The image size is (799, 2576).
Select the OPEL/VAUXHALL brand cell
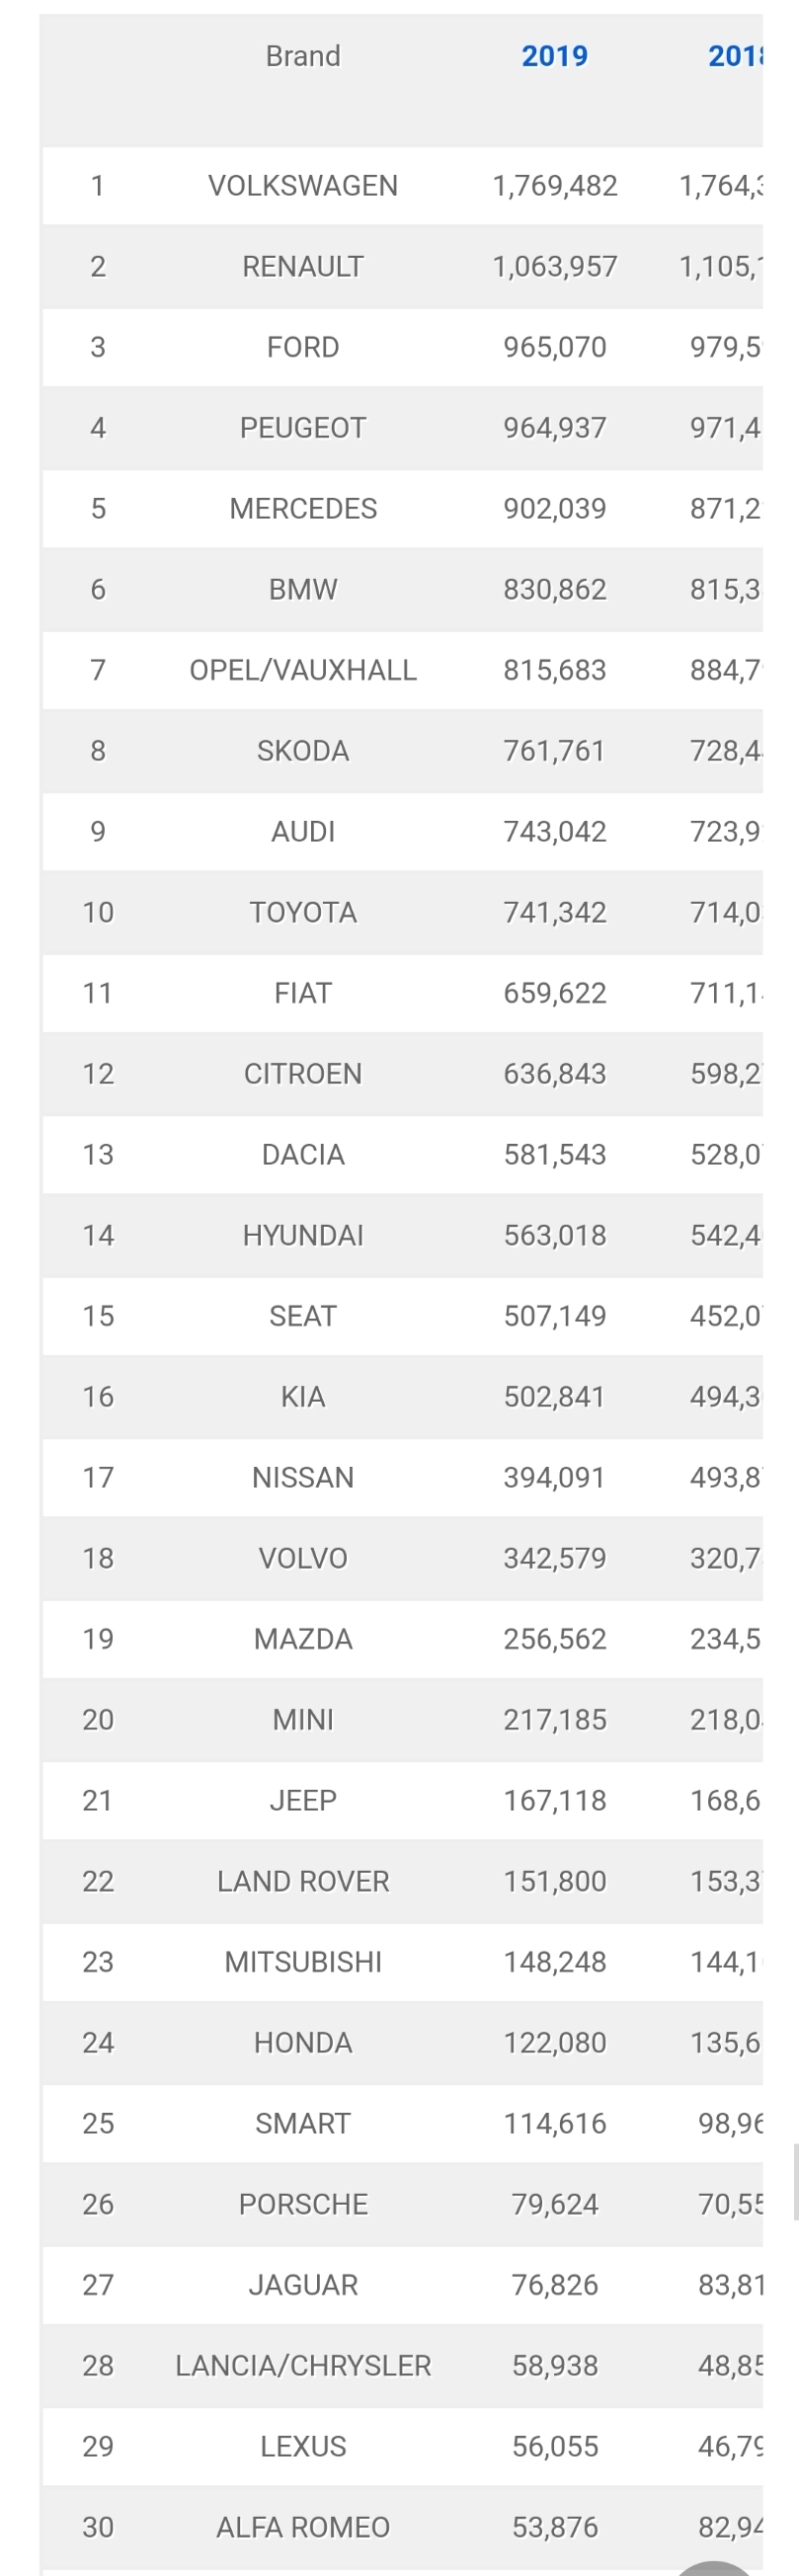(x=303, y=670)
